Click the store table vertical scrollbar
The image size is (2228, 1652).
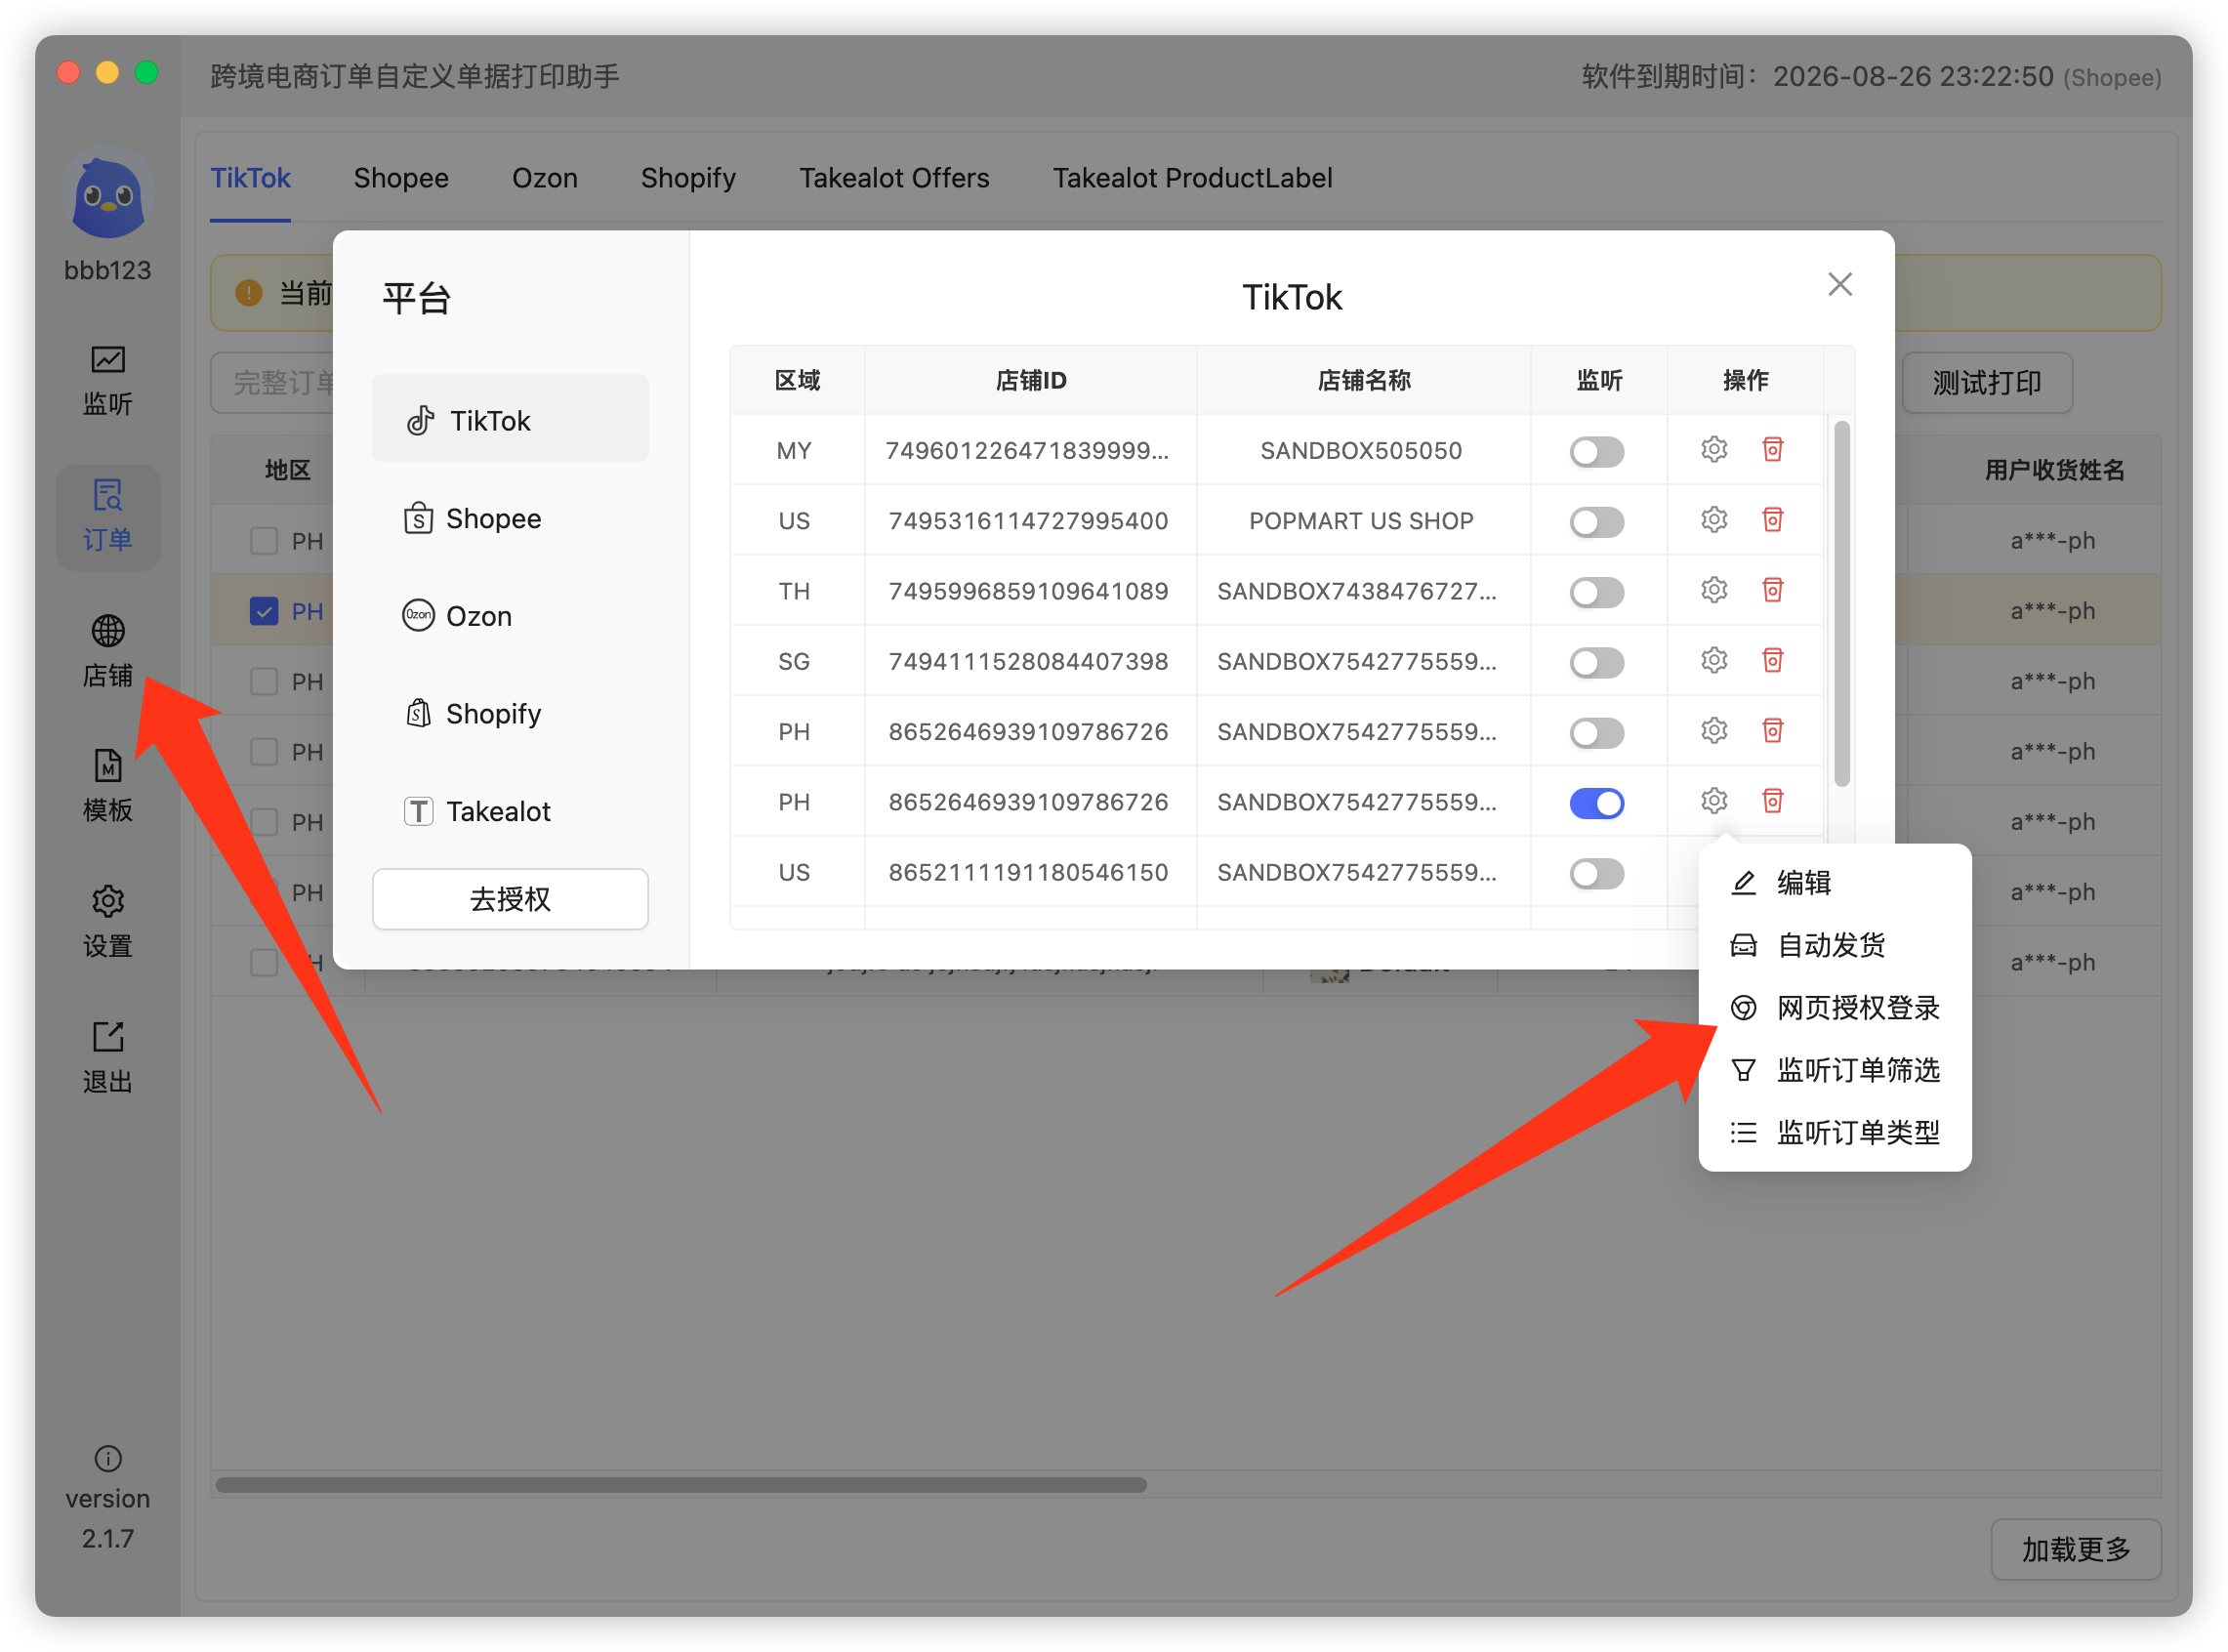coord(1842,604)
